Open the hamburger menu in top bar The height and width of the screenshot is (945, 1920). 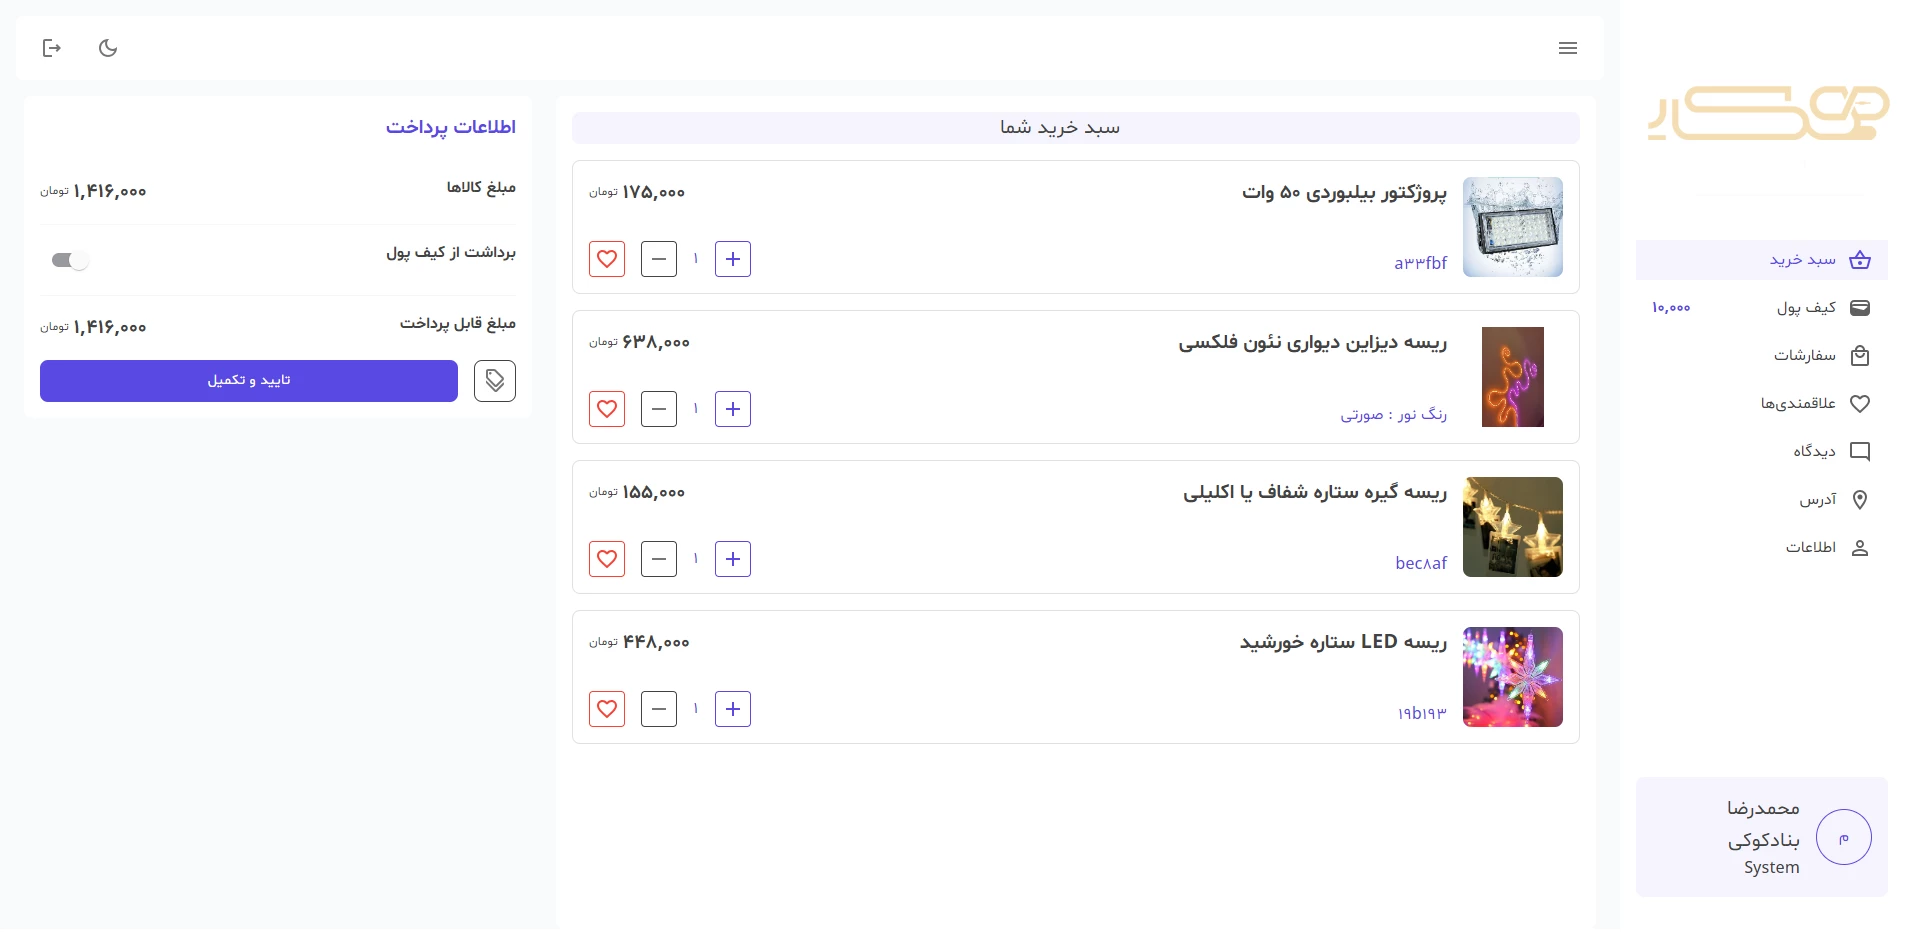click(1568, 48)
